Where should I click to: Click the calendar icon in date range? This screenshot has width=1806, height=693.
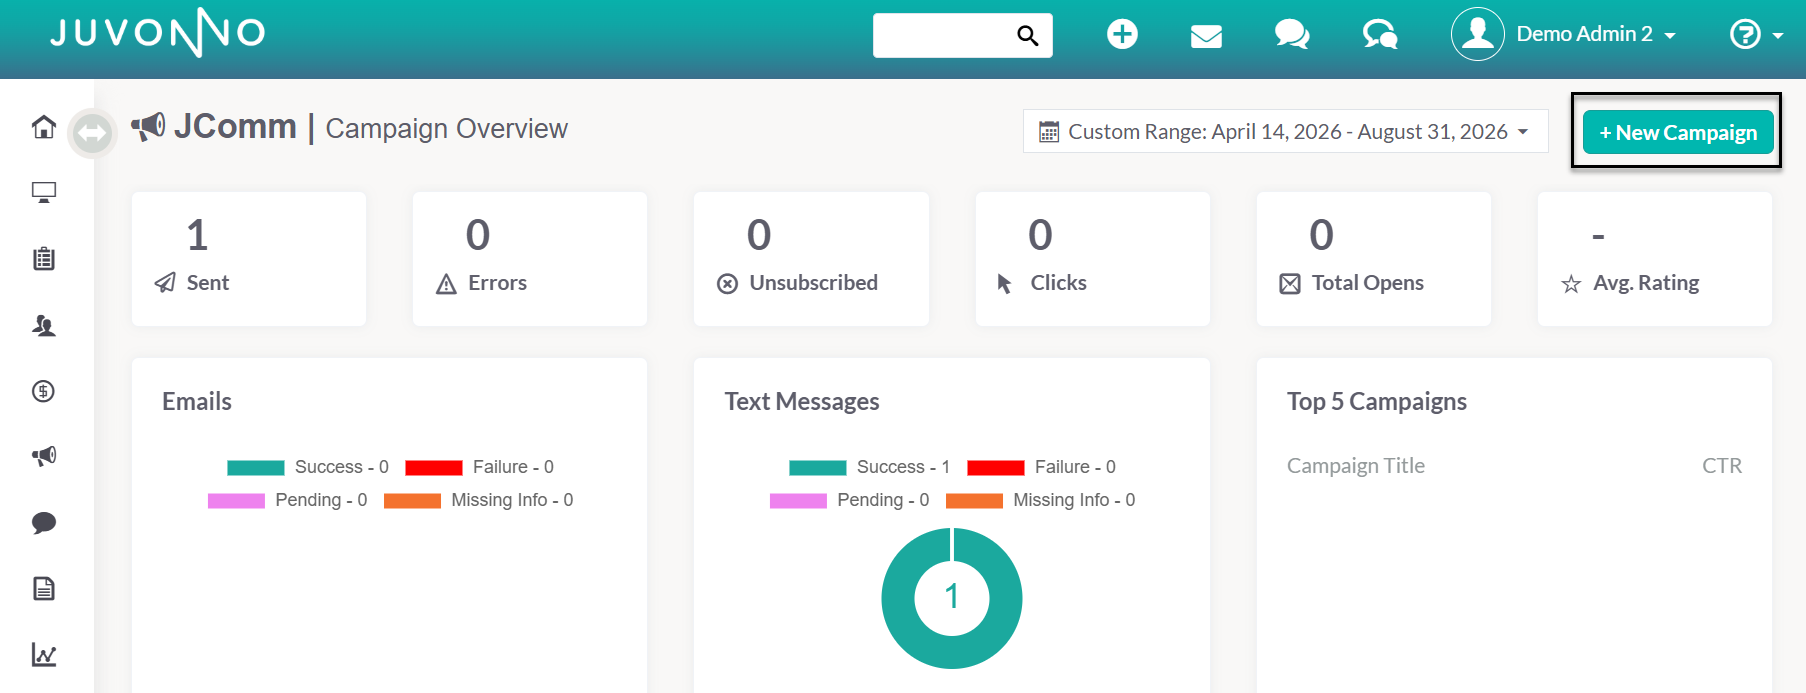(x=1049, y=132)
